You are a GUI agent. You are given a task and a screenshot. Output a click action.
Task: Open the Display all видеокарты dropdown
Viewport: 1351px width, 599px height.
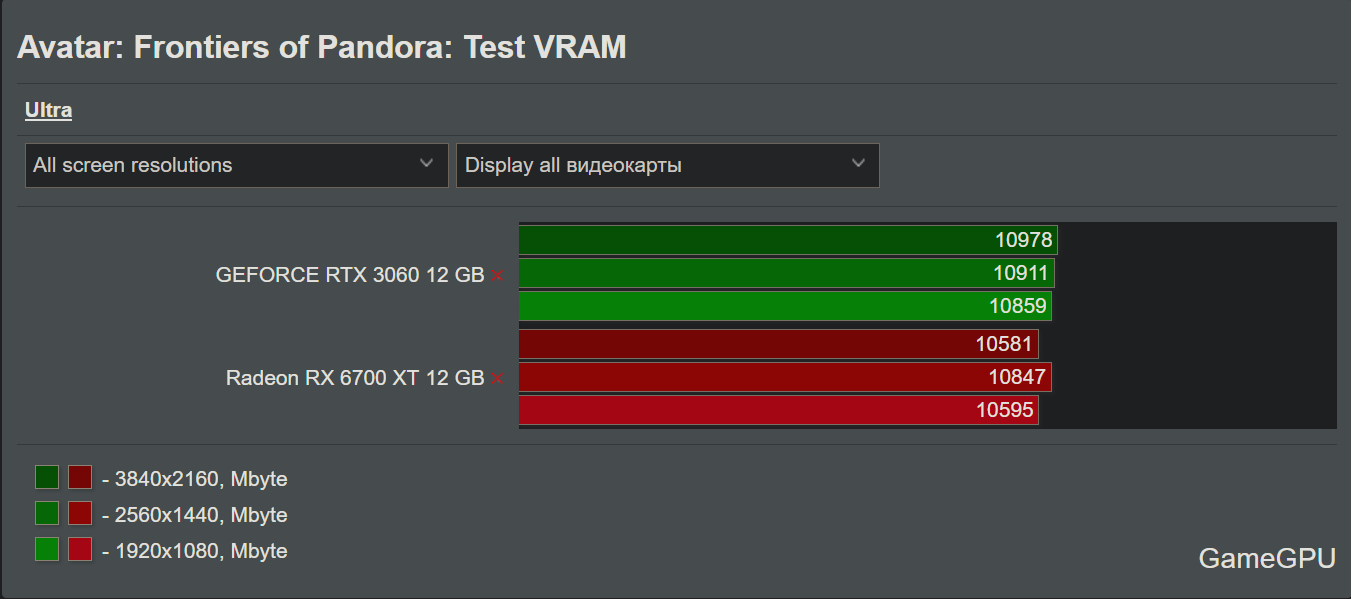click(668, 165)
